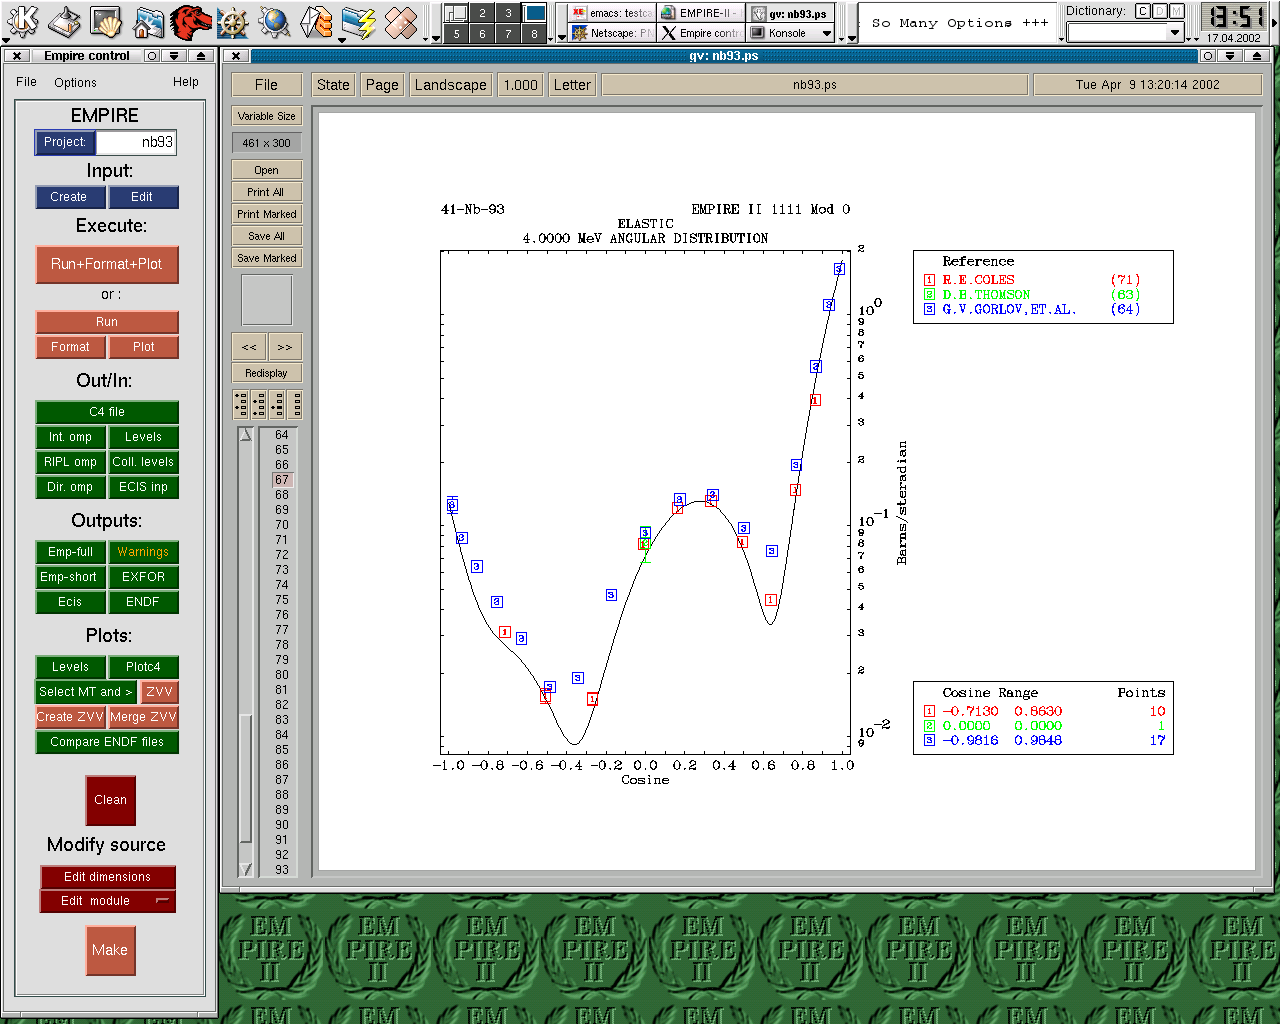This screenshot has width=1280, height=1024.
Task: Go to previous page << button
Action: pos(249,347)
